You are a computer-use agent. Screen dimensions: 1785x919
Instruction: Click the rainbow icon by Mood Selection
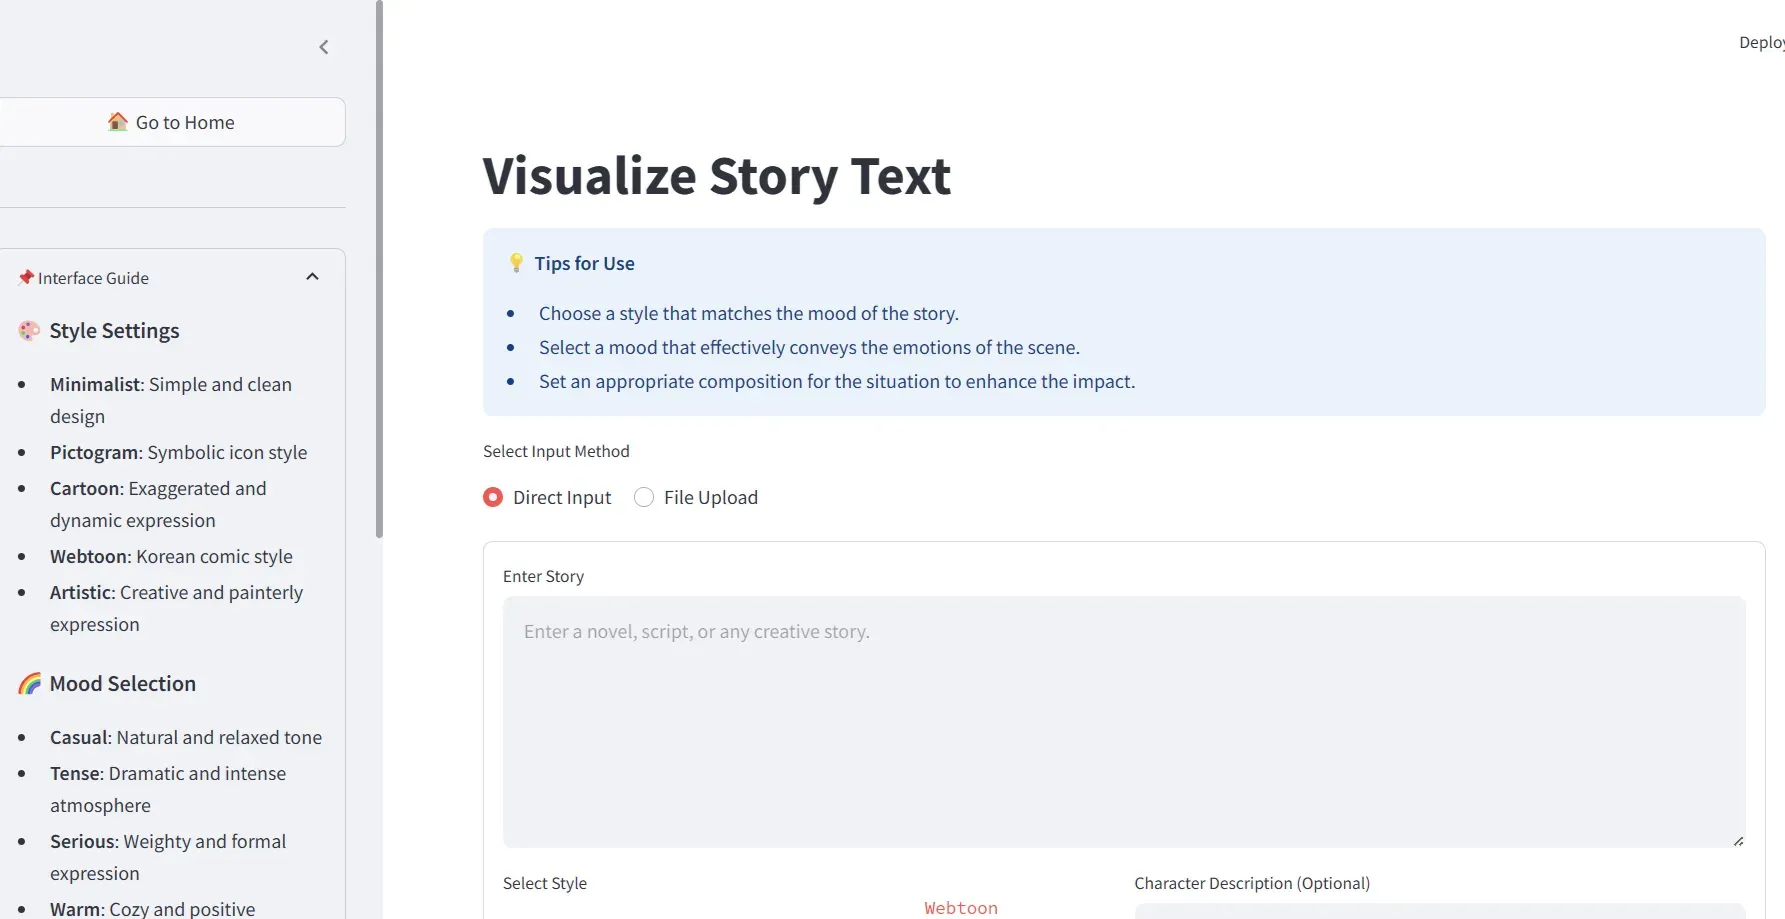click(29, 684)
